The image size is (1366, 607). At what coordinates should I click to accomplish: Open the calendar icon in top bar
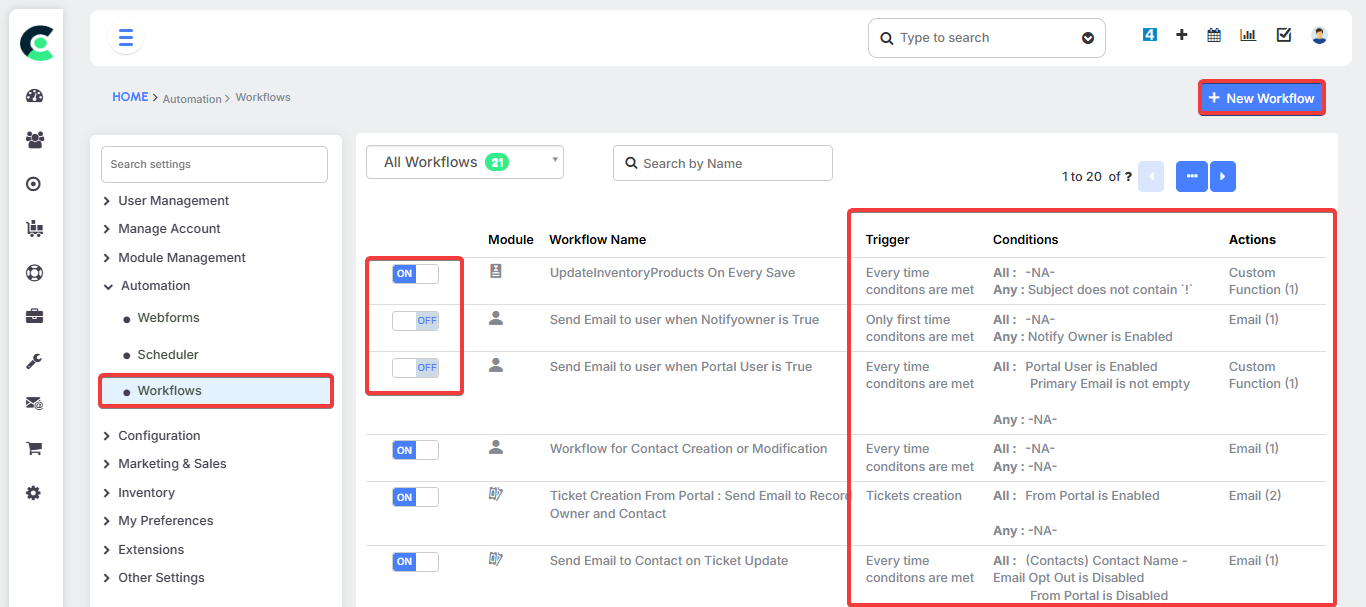pyautogui.click(x=1214, y=36)
